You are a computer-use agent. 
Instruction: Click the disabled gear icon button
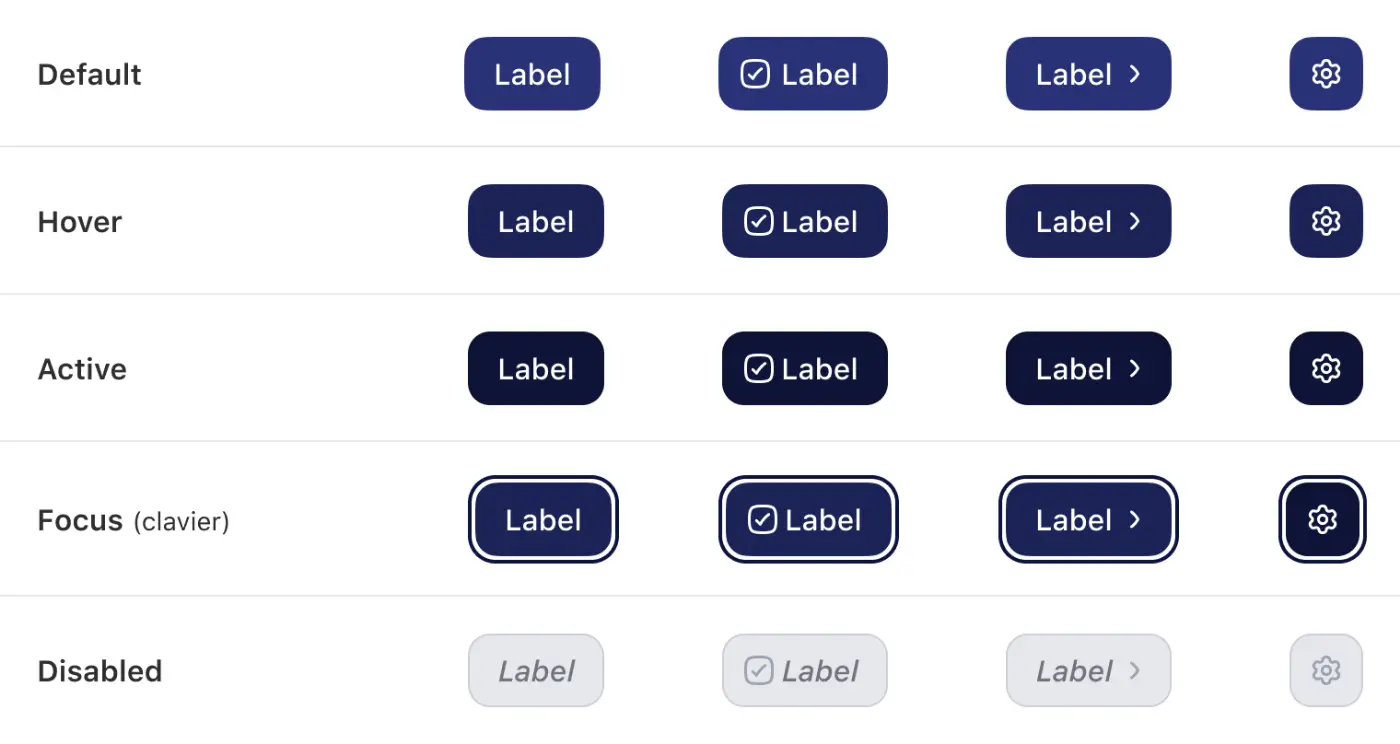point(1326,670)
